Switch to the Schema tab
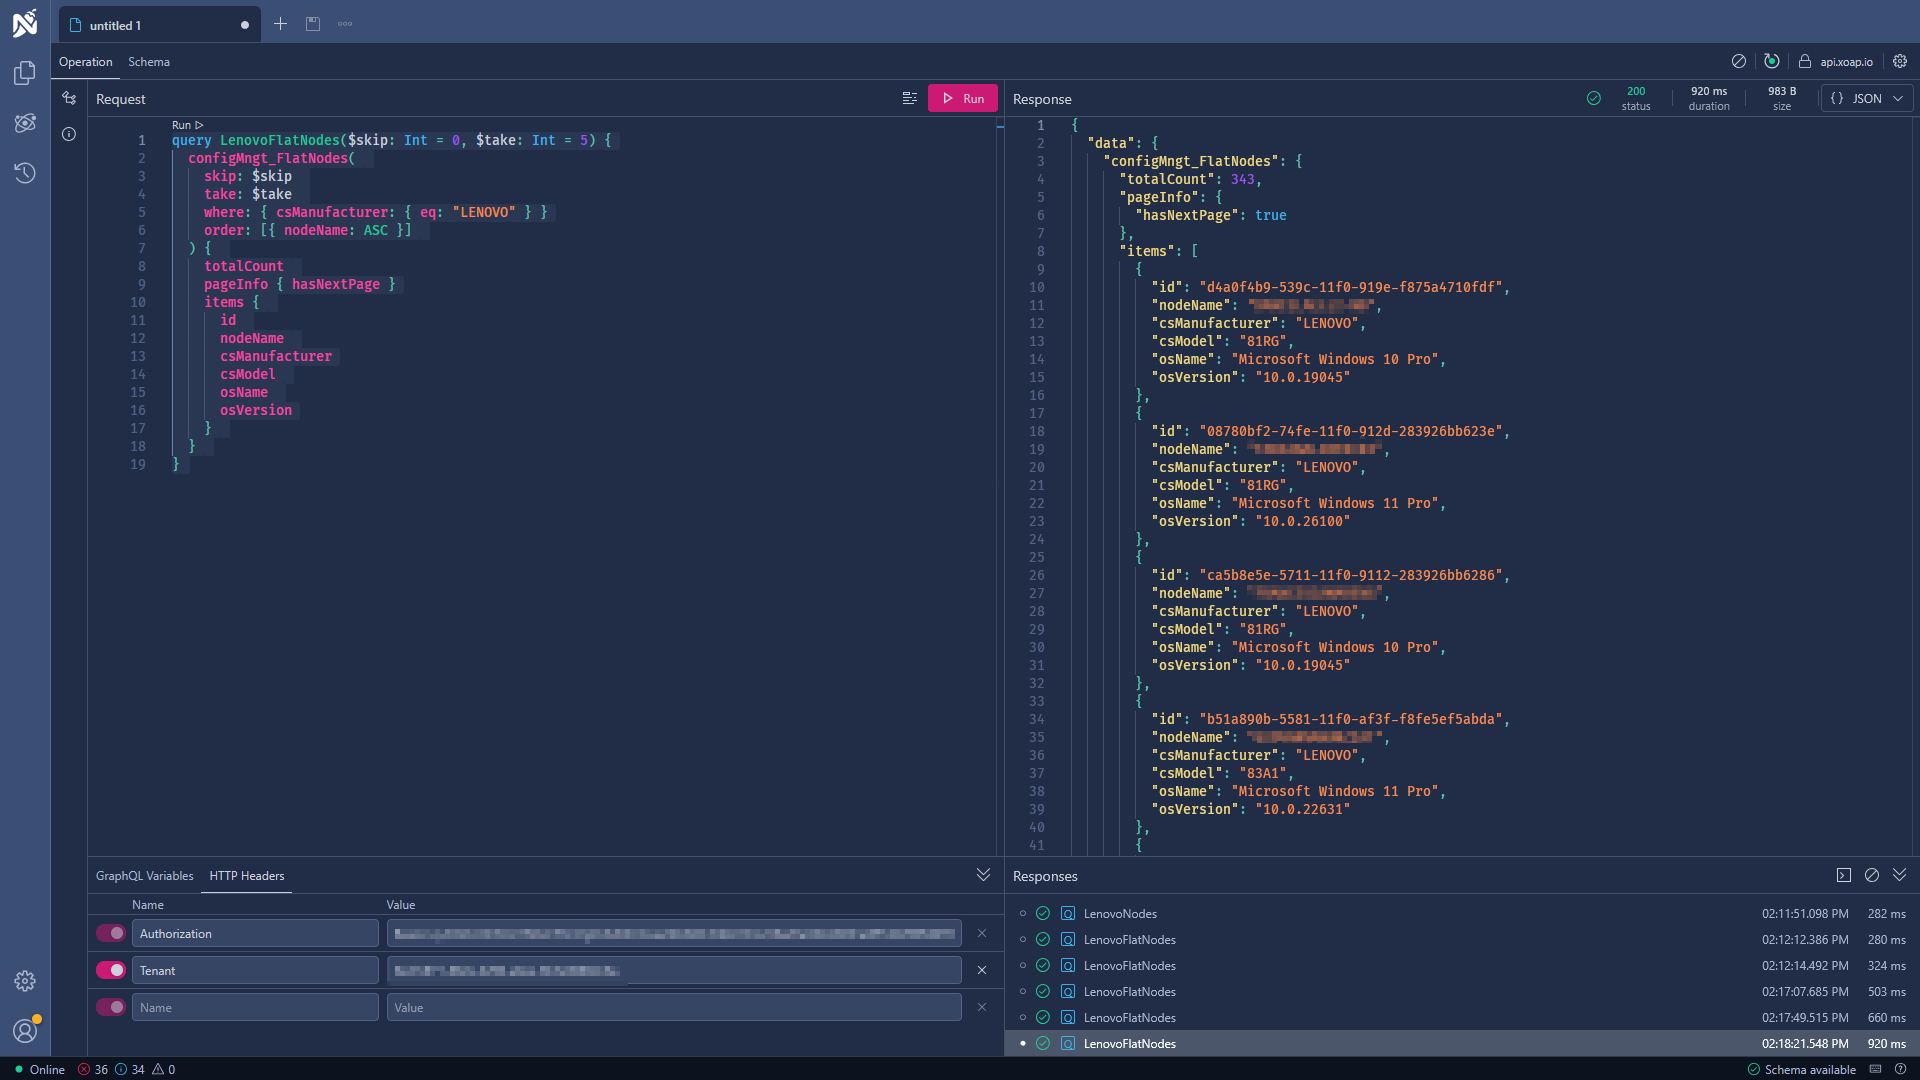 click(148, 61)
